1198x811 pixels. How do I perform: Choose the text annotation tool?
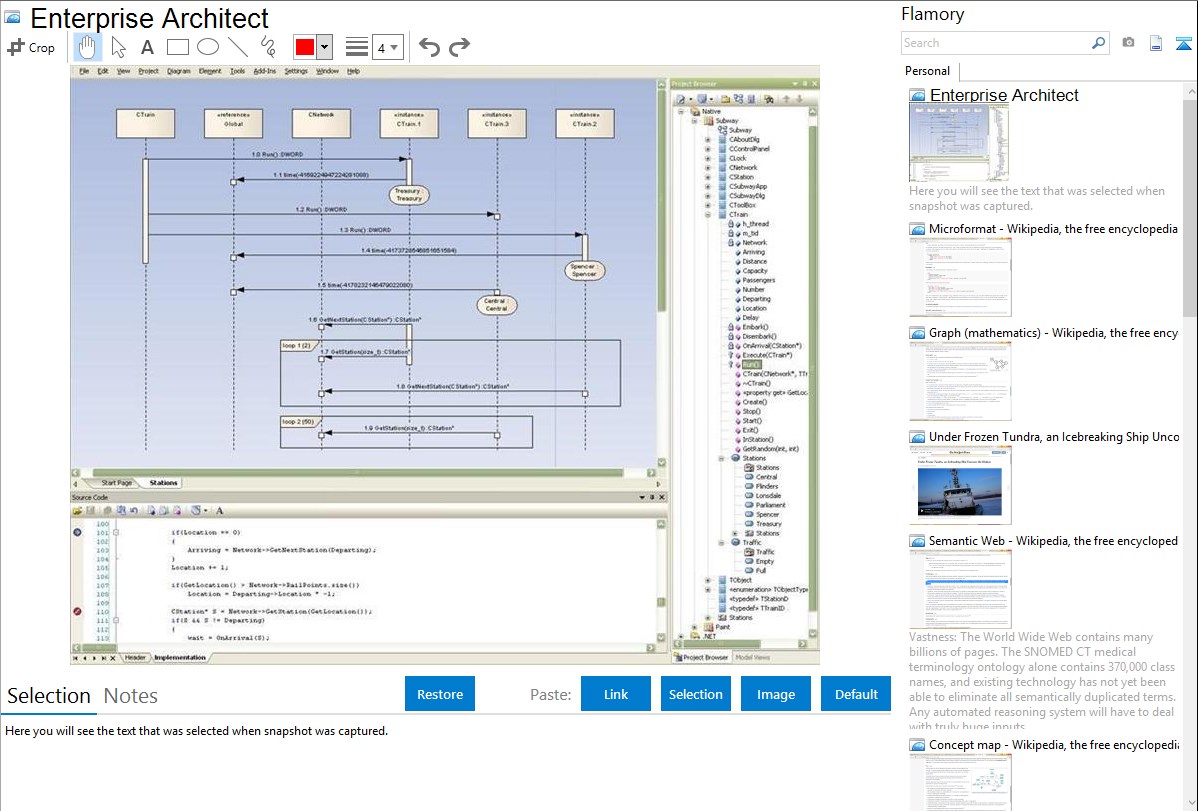147,47
